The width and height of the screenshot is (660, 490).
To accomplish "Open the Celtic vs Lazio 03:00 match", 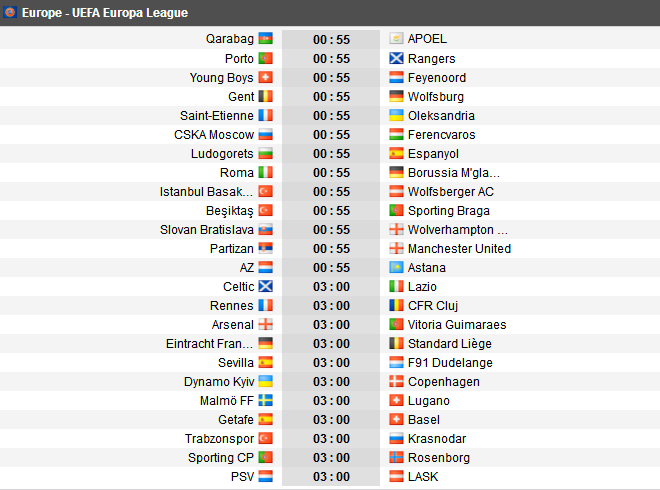I will tap(330, 287).
